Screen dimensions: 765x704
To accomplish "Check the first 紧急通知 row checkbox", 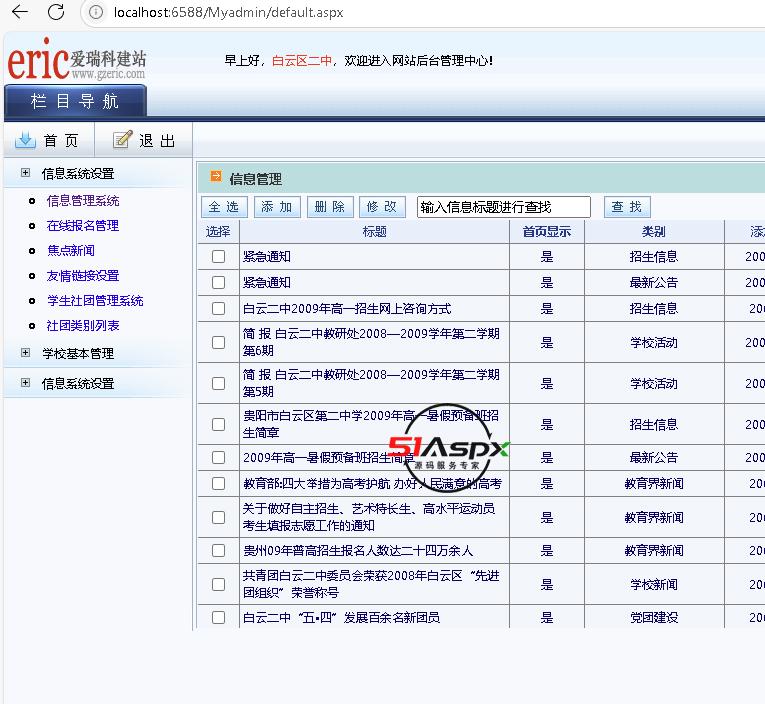I will tap(218, 257).
